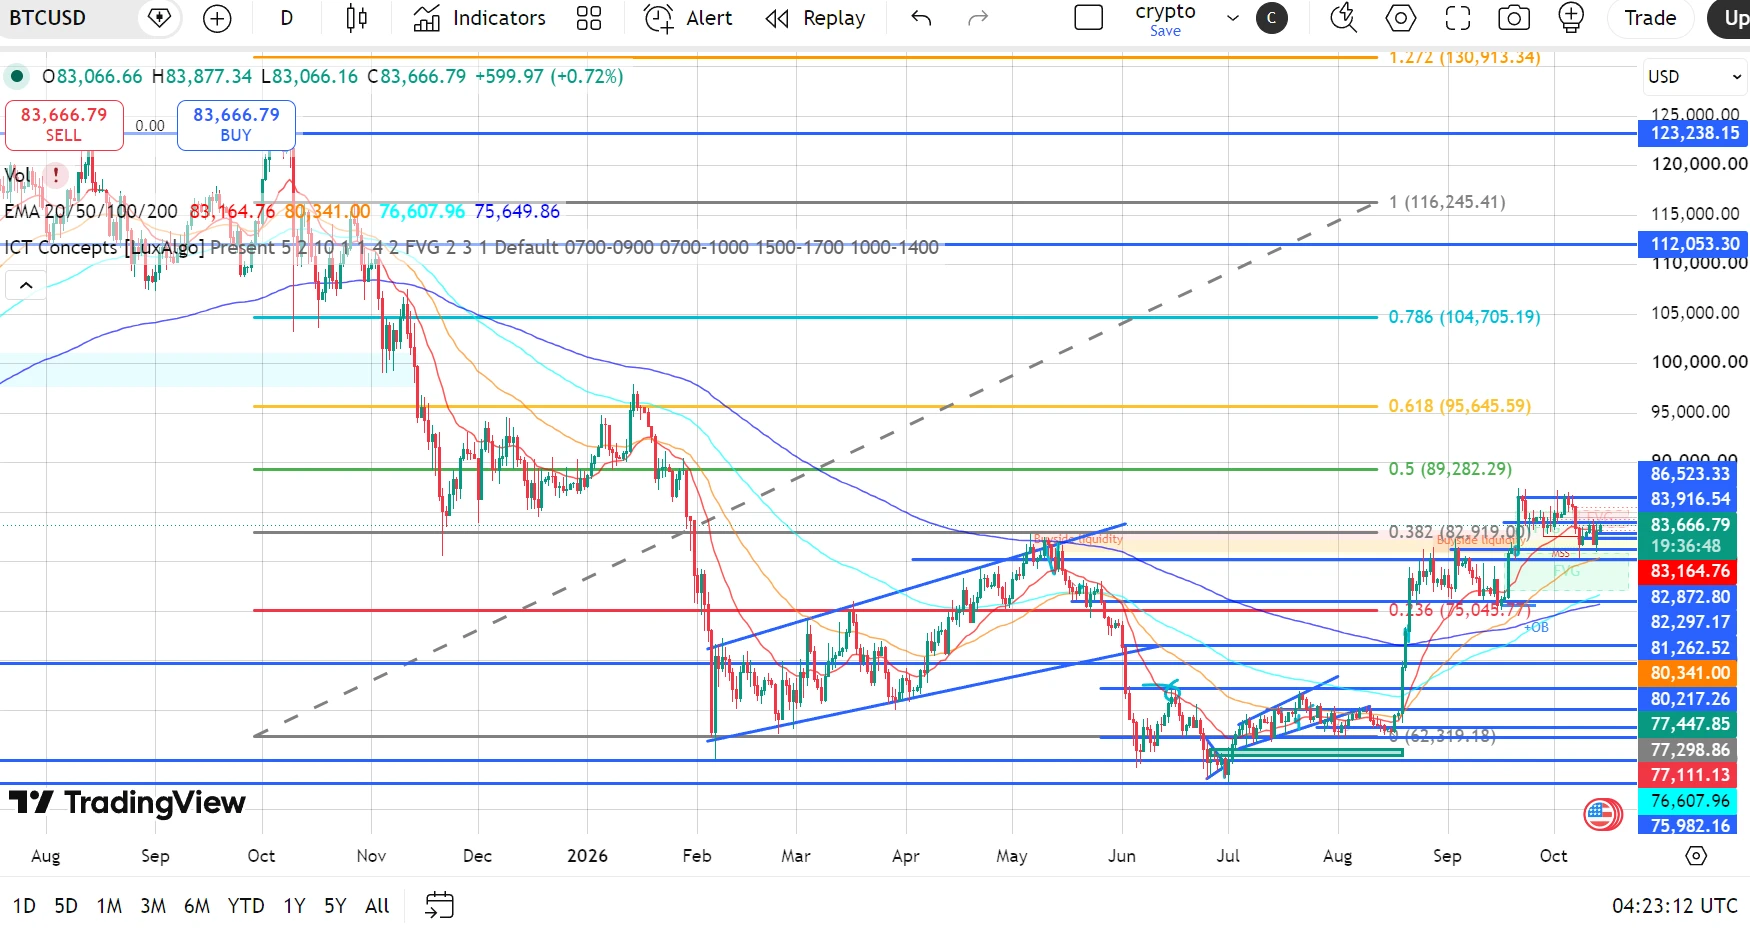Select the chart layout square icon
Image resolution: width=1750 pixels, height=930 pixels.
pyautogui.click(x=1088, y=18)
